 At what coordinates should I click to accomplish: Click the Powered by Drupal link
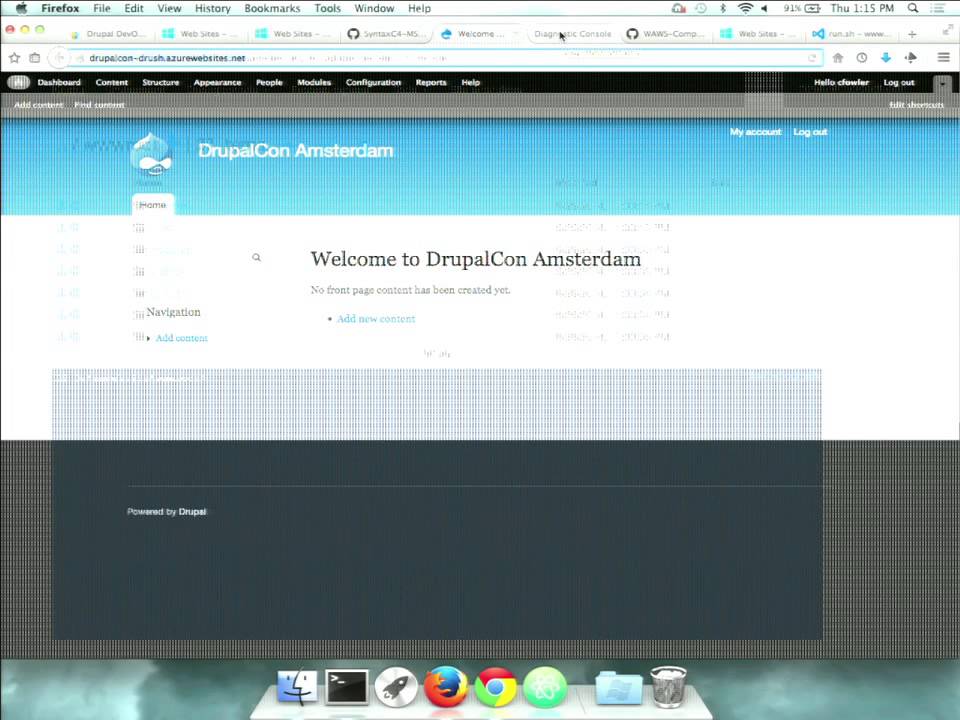point(192,511)
